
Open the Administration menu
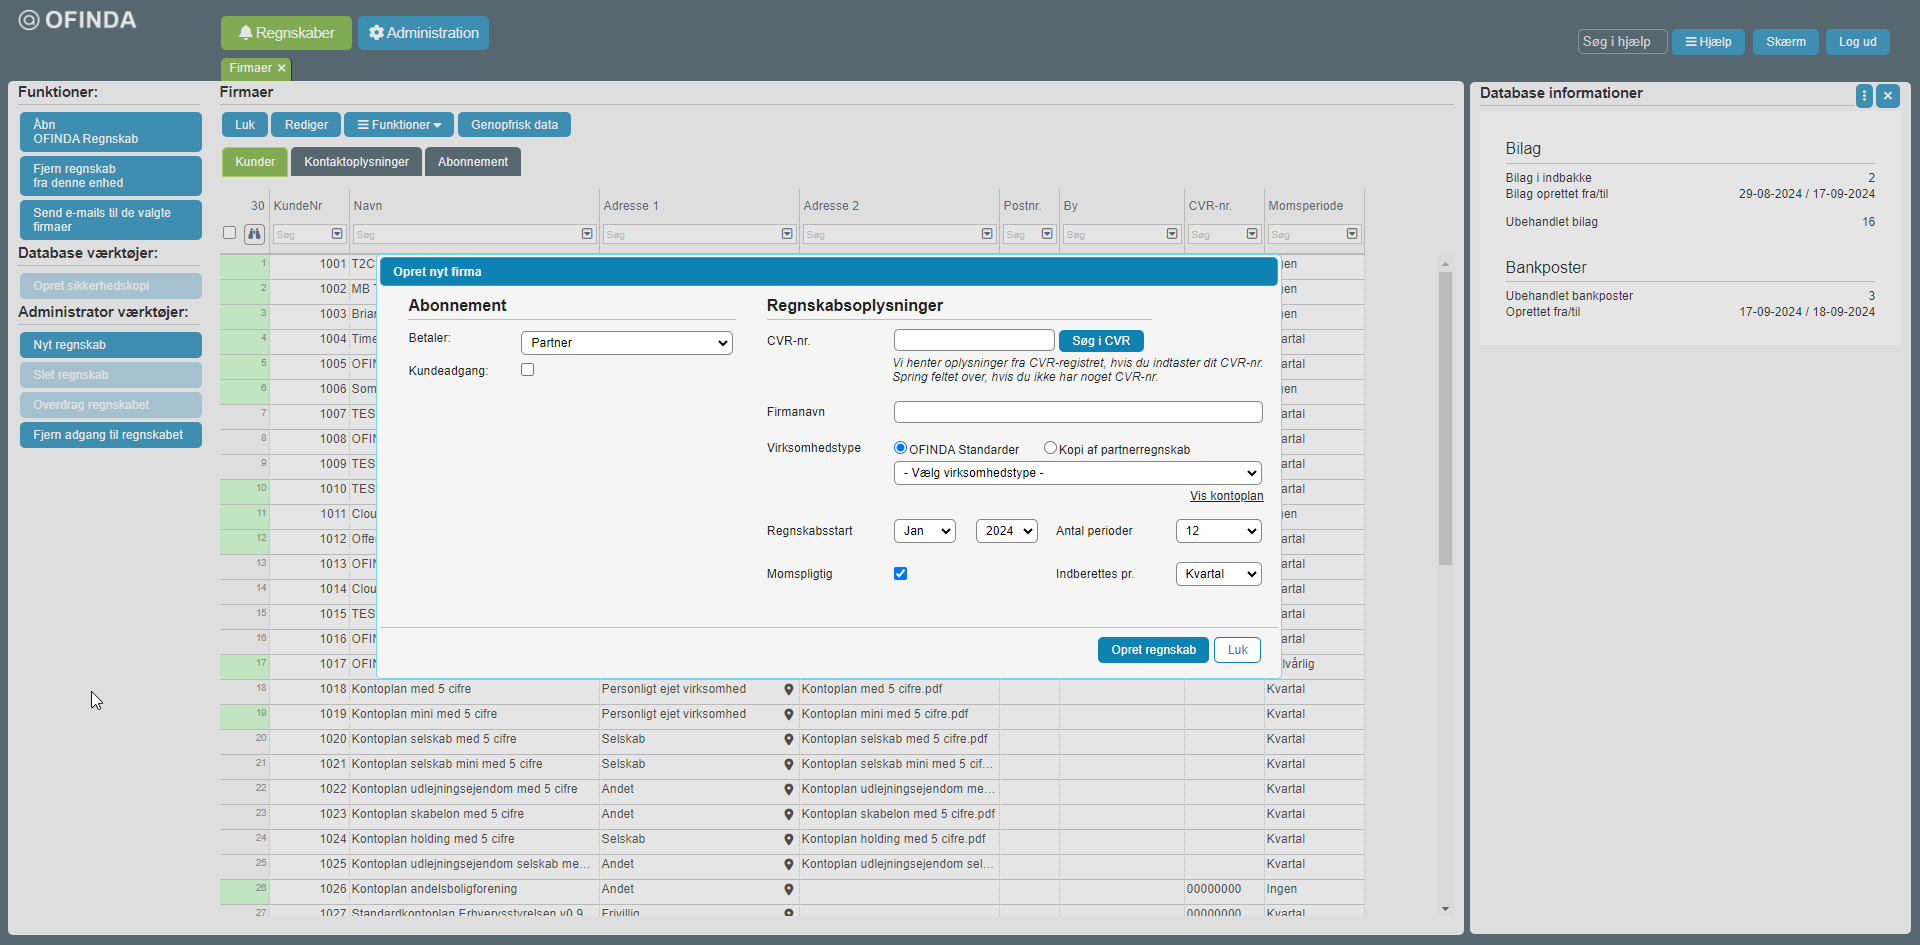click(x=423, y=33)
